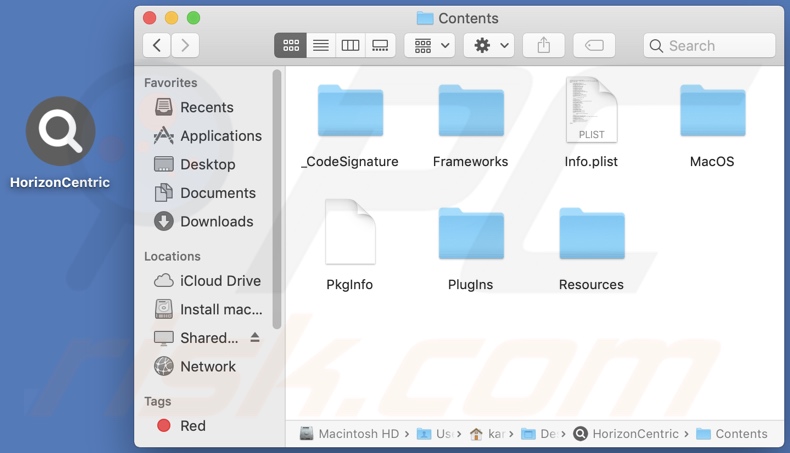Click the Locations section header
The width and height of the screenshot is (790, 453).
(x=172, y=256)
